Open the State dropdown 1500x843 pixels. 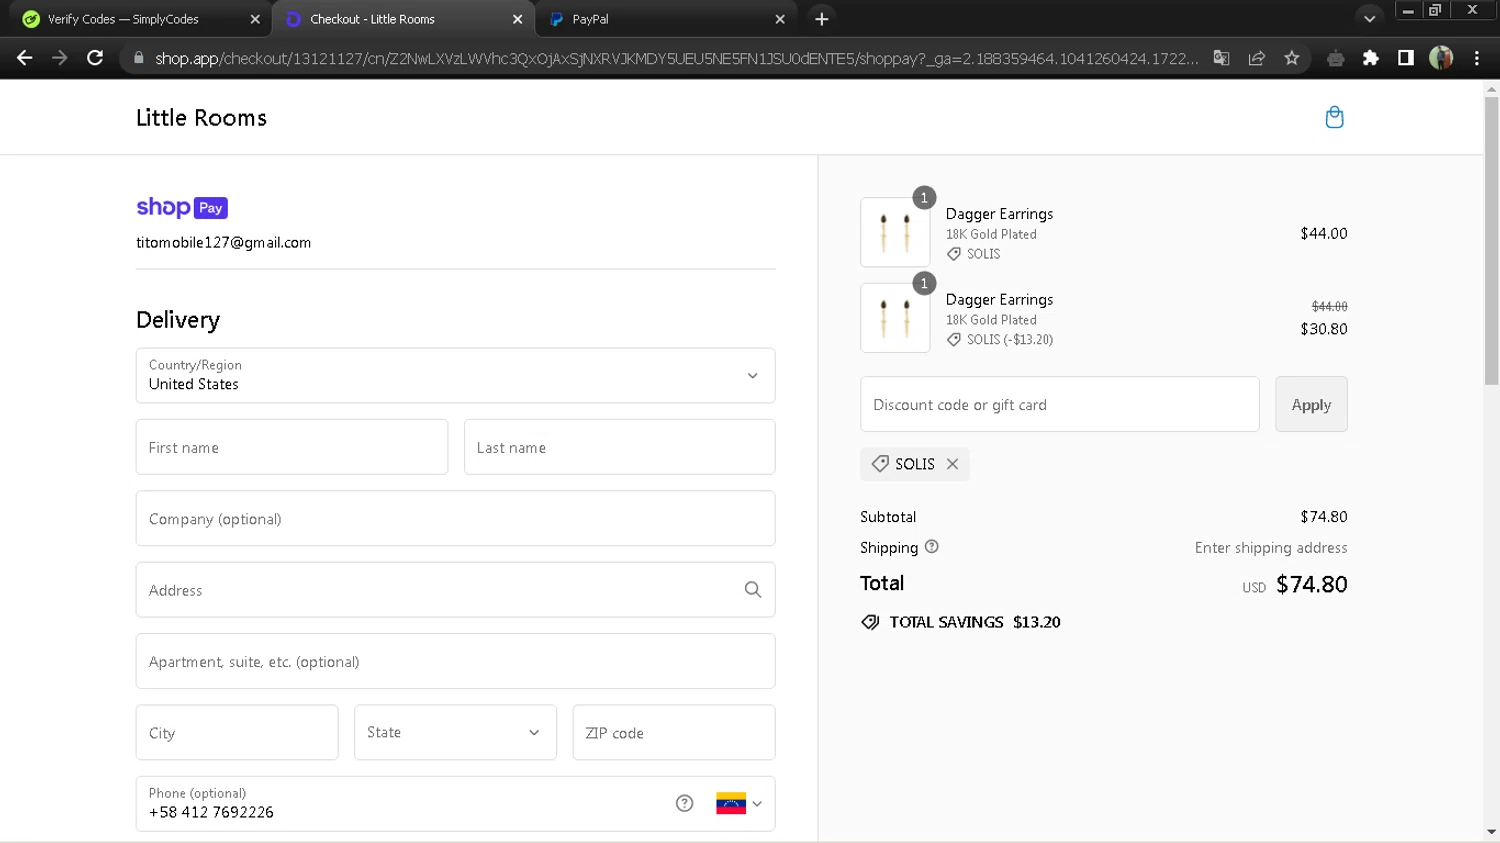[x=455, y=732]
